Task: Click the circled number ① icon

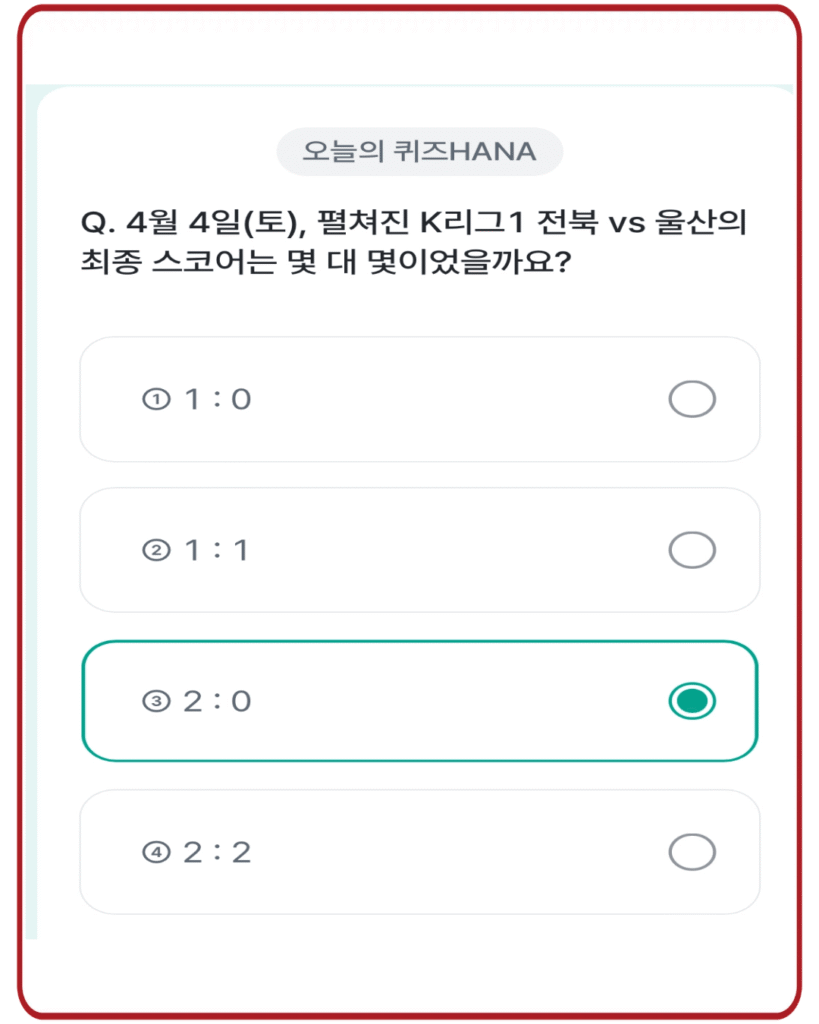Action: [155, 400]
